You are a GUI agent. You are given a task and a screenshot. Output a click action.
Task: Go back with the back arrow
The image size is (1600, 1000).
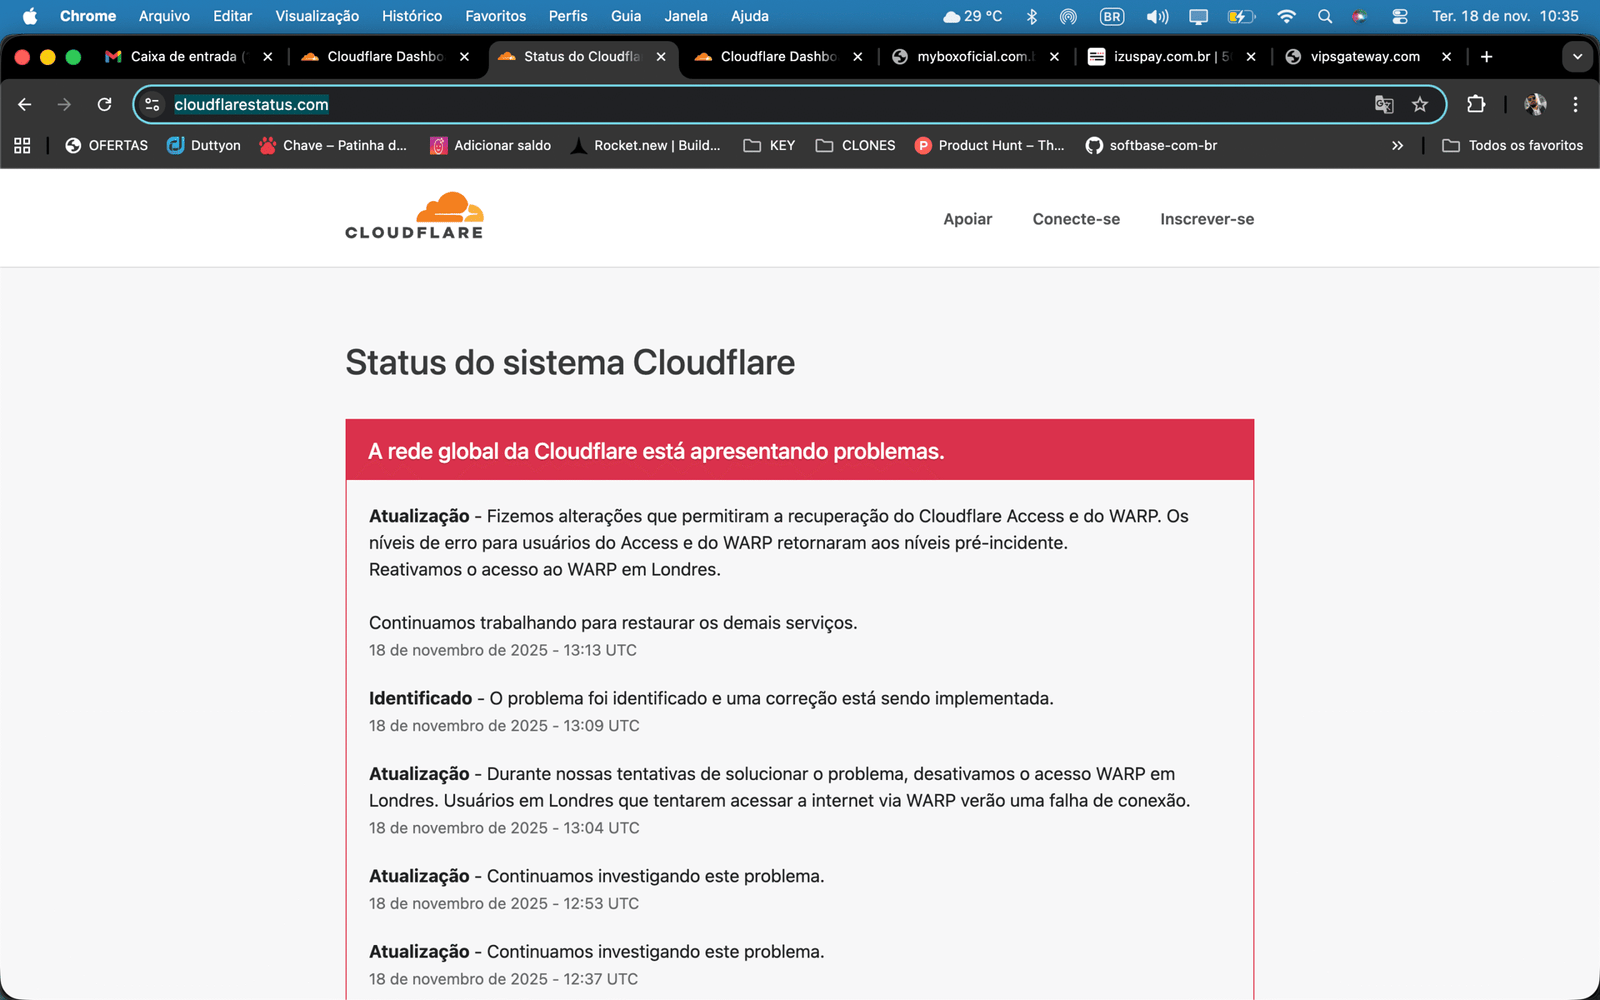pos(25,104)
